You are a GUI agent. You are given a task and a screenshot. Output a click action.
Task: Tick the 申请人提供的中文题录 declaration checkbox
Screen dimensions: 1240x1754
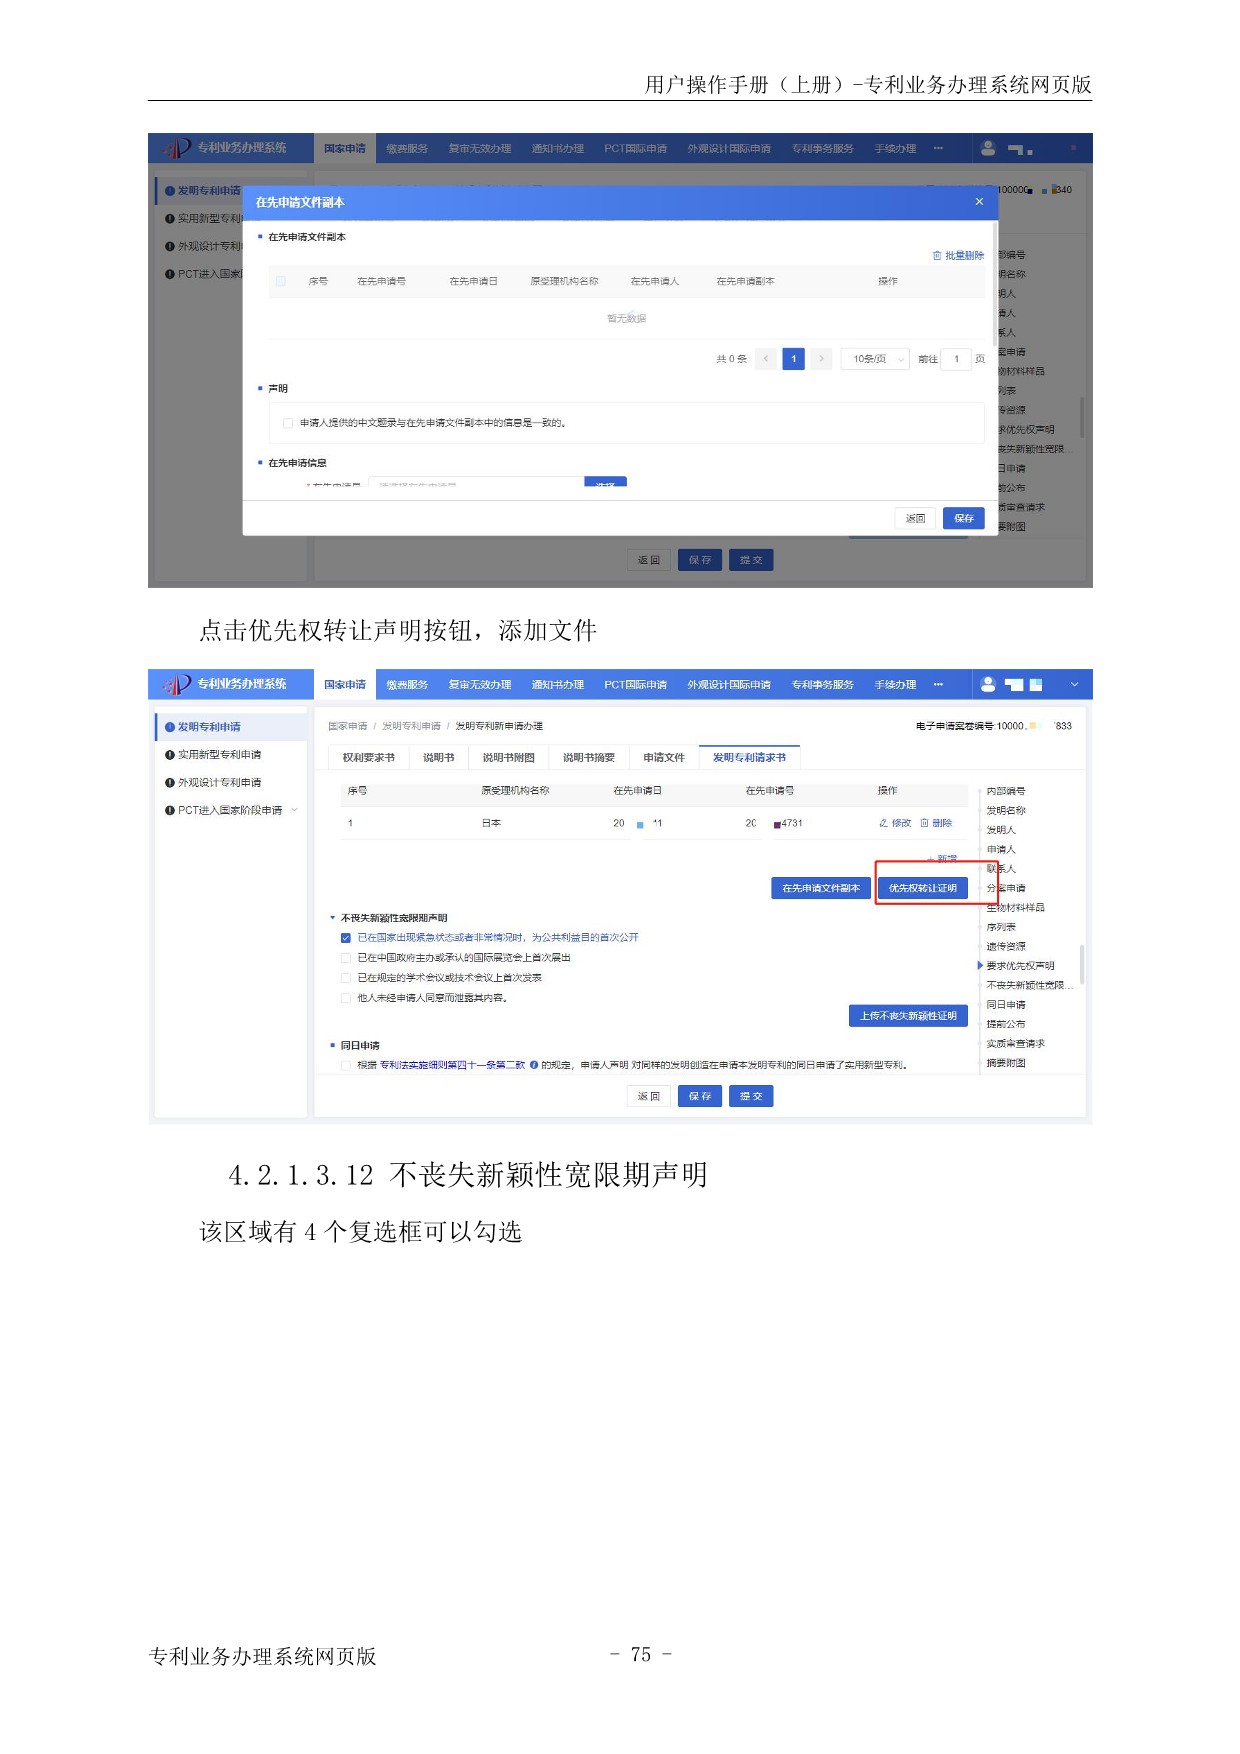(288, 423)
